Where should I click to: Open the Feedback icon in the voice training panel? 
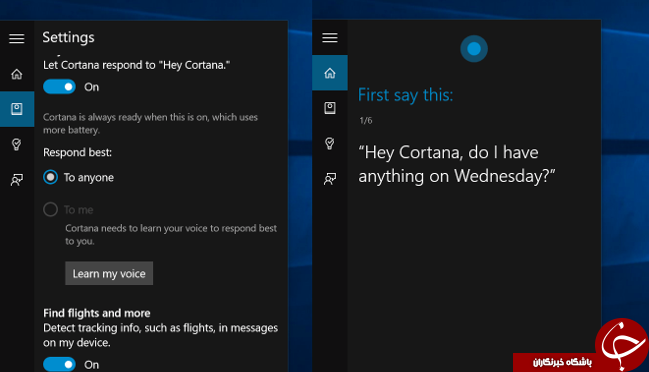click(x=330, y=179)
